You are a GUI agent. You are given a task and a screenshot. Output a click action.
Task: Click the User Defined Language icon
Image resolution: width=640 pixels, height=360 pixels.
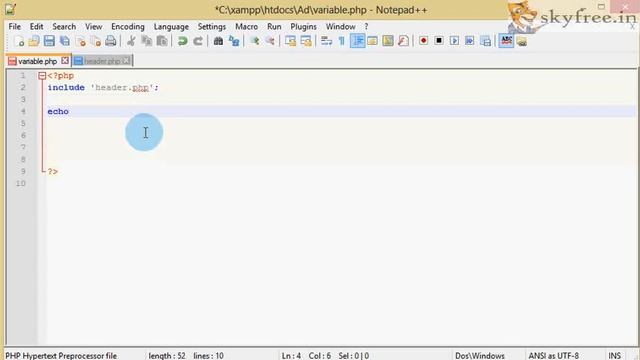pos(372,41)
